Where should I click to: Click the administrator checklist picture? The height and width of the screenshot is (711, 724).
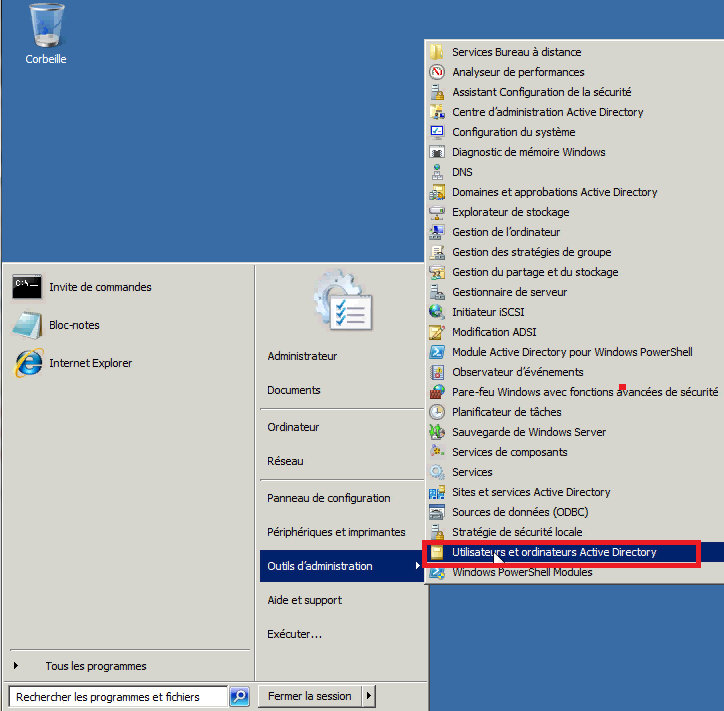(x=343, y=301)
